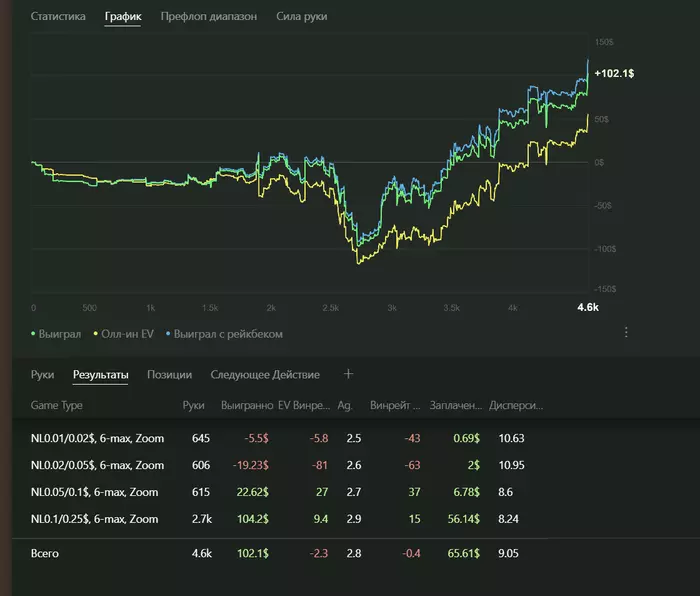Click the 104.2$ winnings value
Viewport: 700px width, 596px height.
[252, 519]
